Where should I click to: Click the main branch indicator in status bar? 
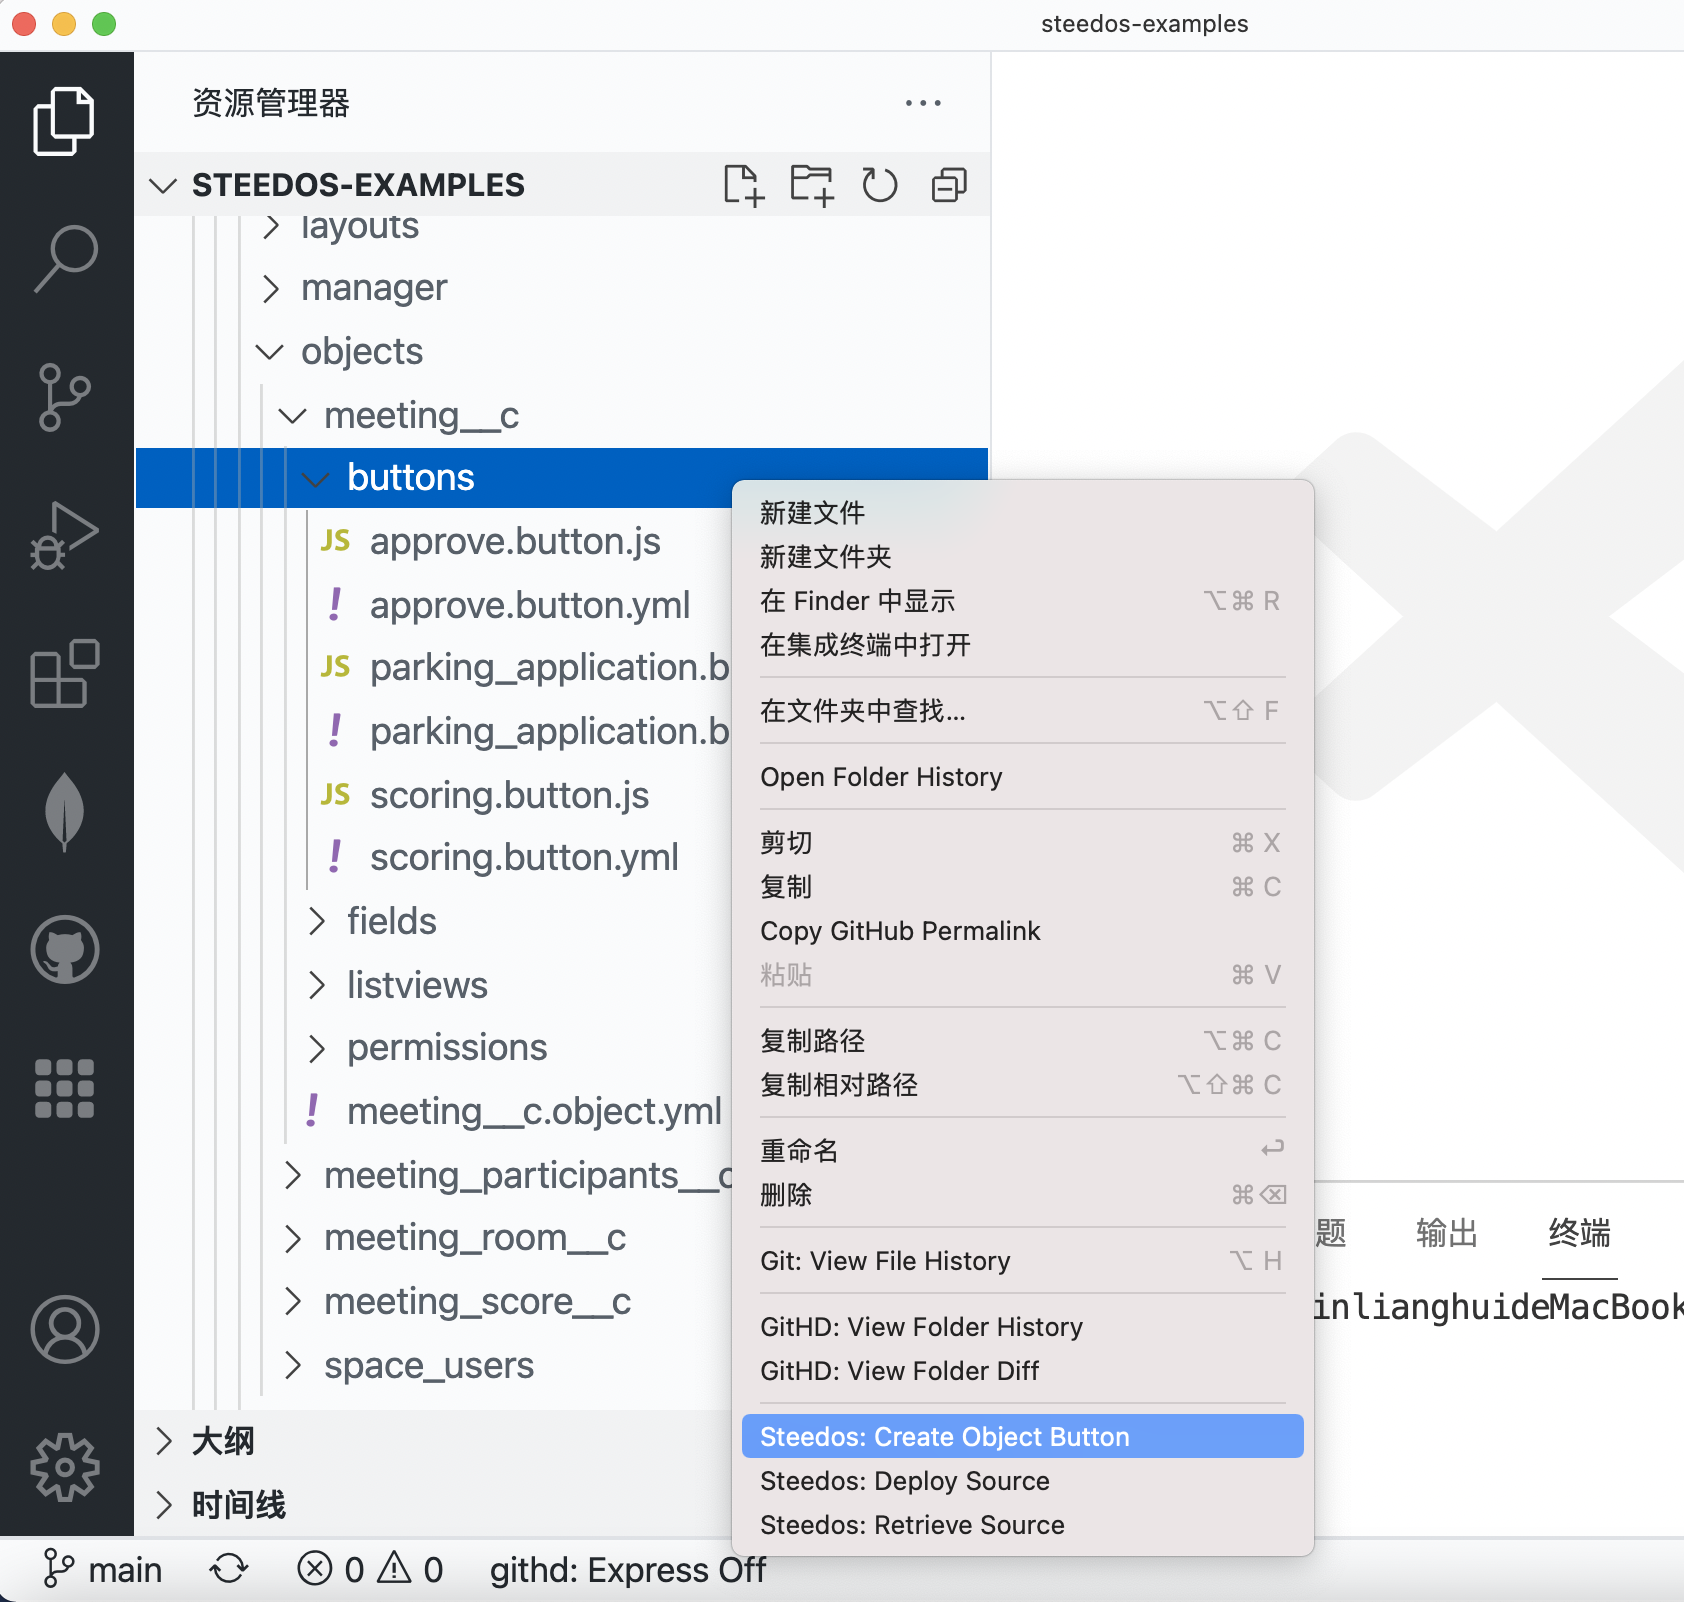(101, 1569)
